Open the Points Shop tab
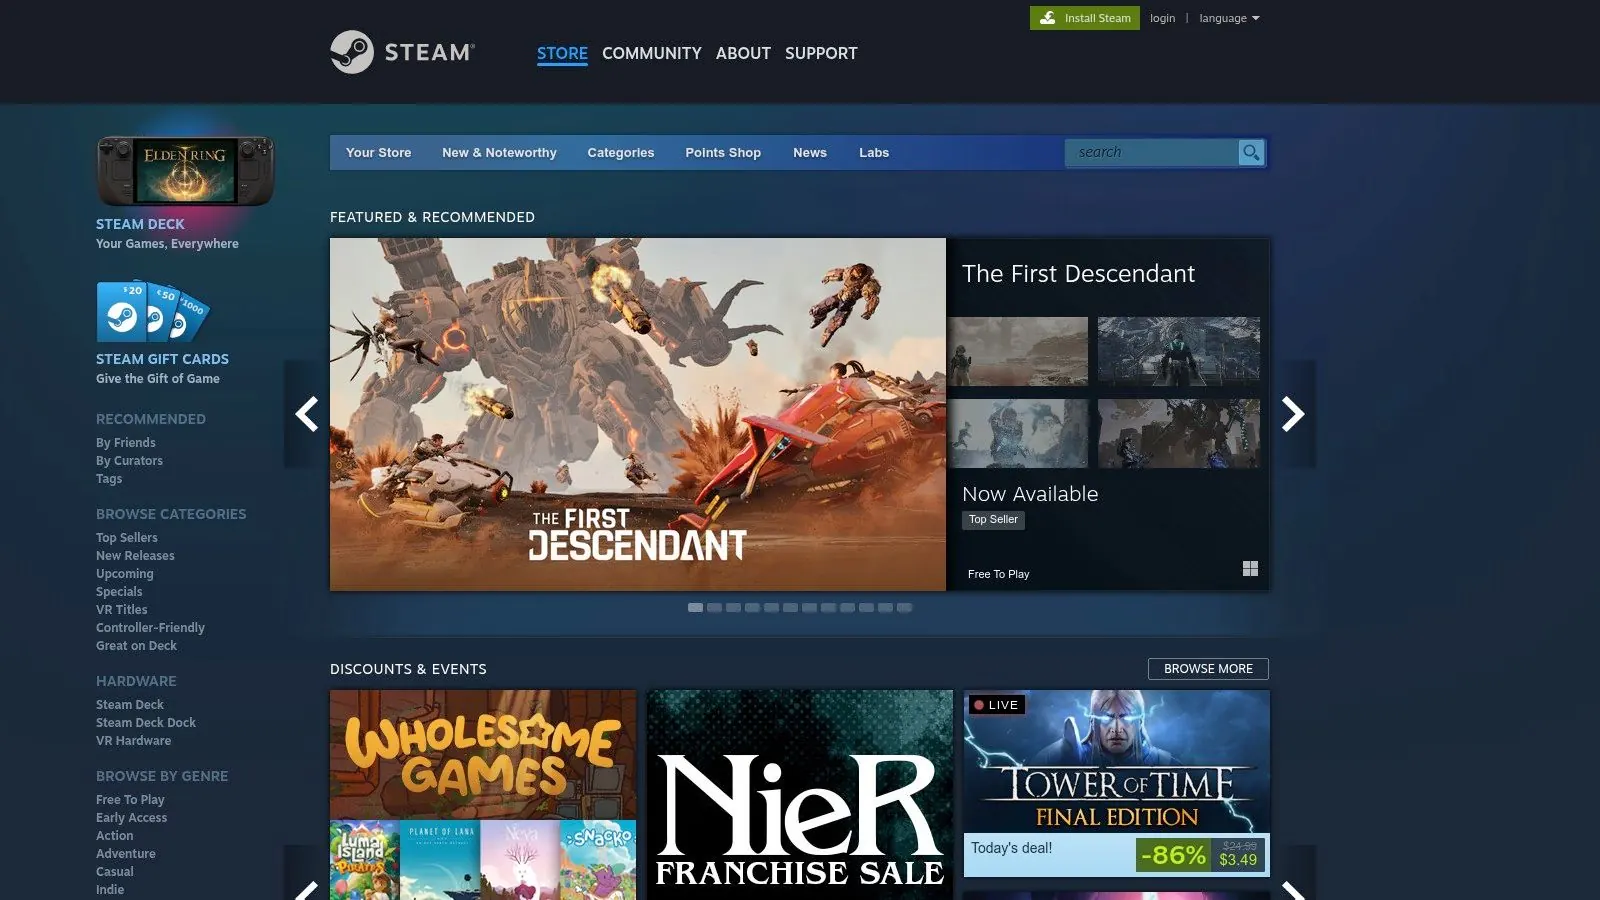 (x=723, y=152)
